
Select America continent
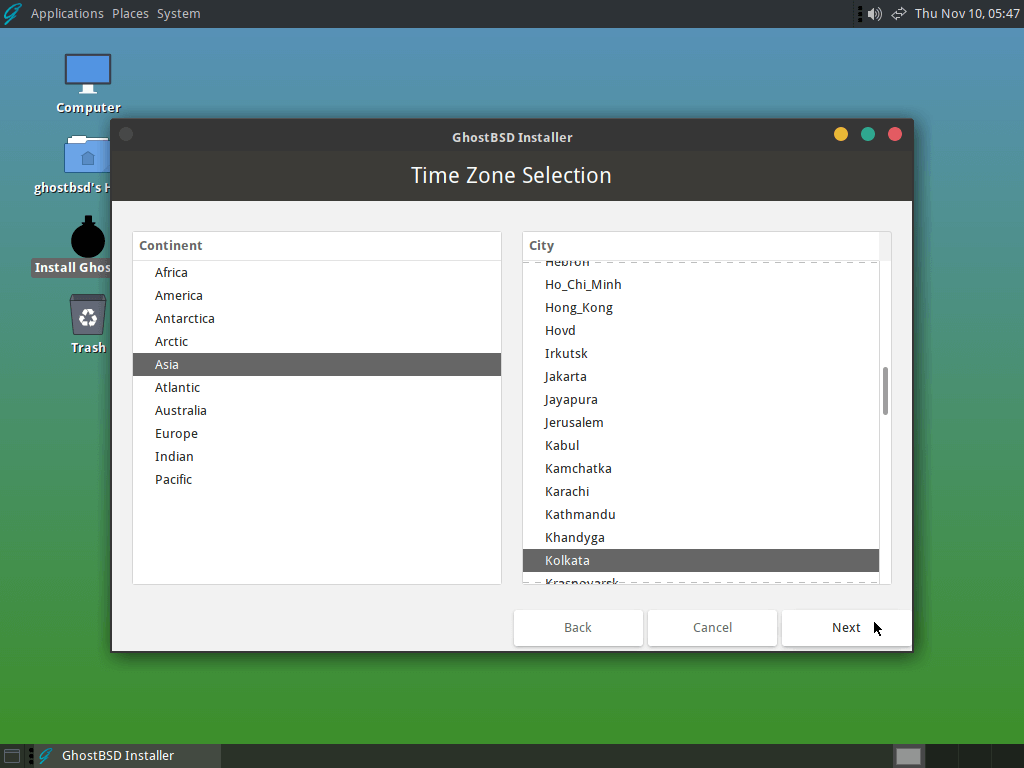point(317,295)
